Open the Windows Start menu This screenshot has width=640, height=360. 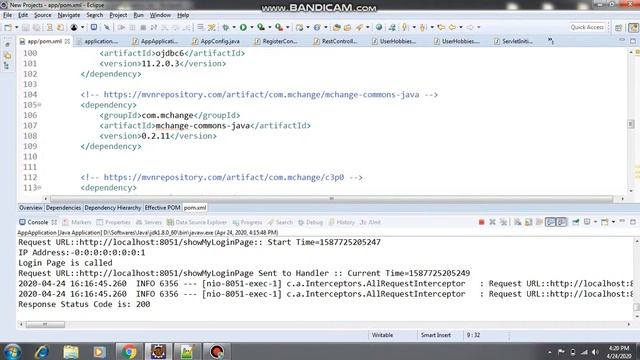point(12,351)
